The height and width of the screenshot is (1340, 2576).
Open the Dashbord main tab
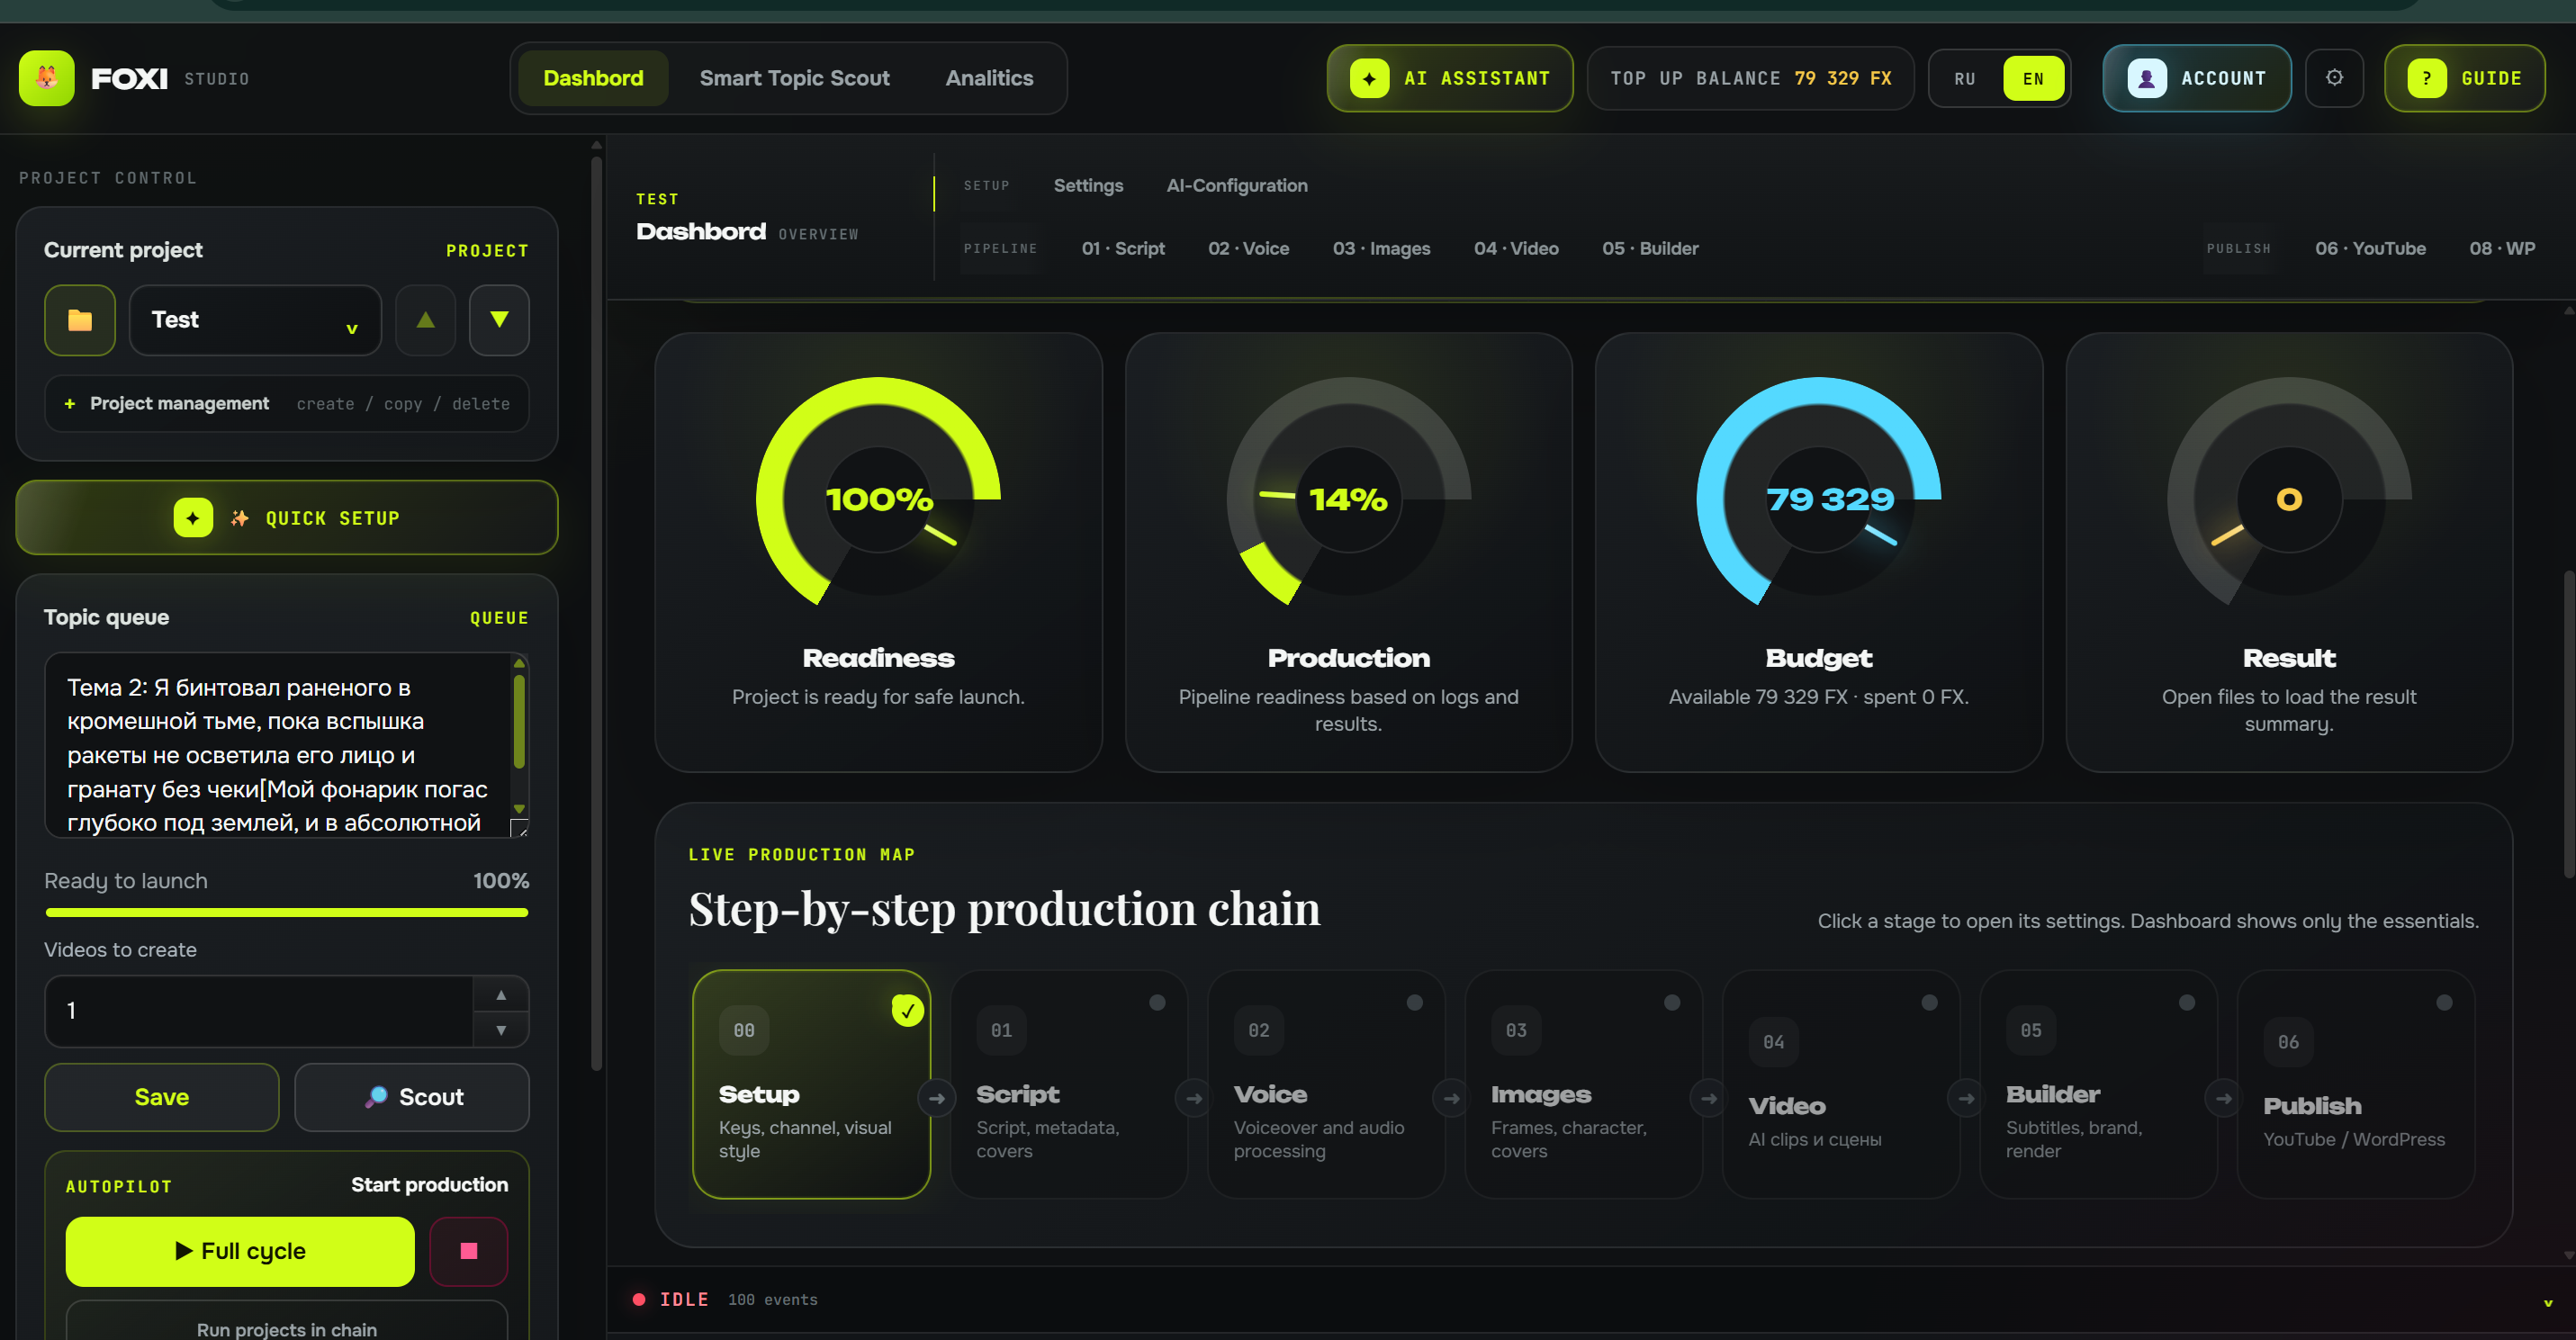[593, 78]
